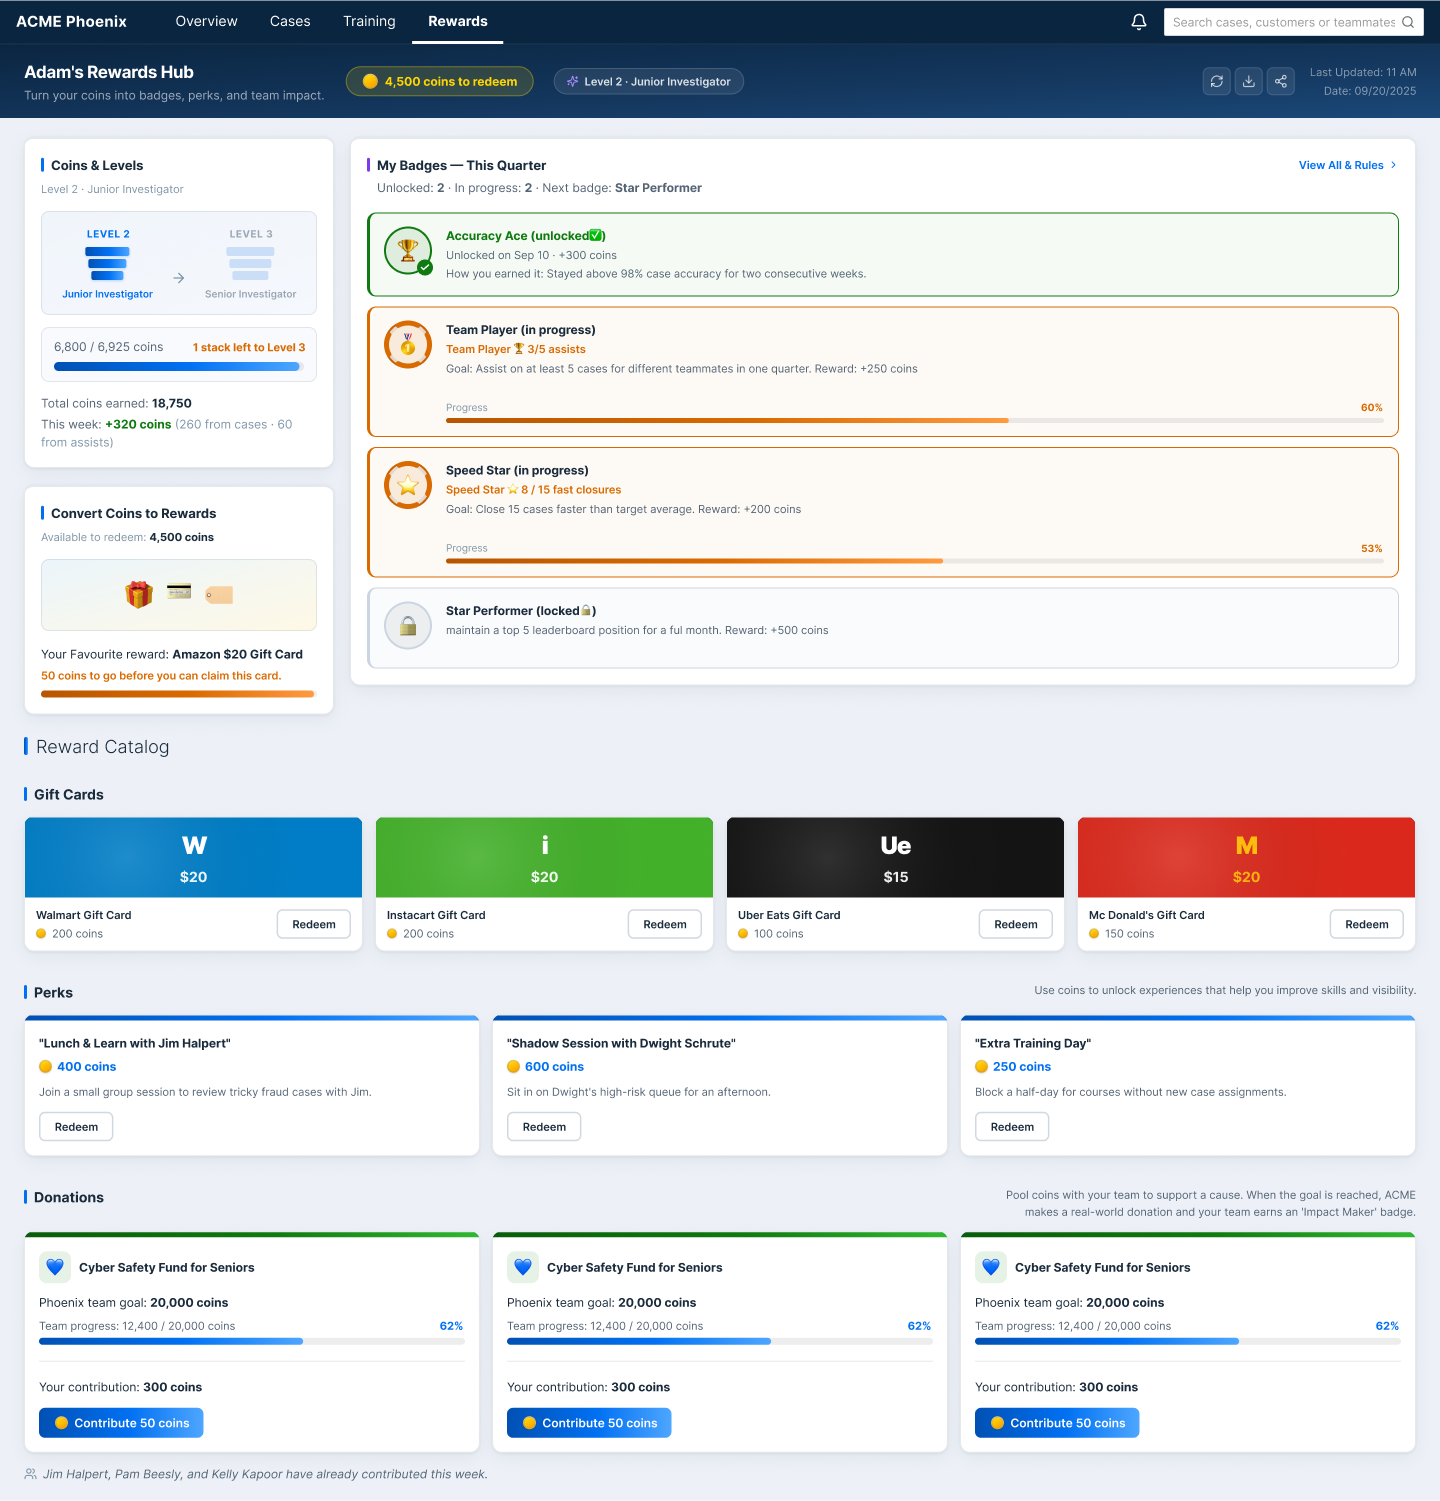Click the heart icon on first donation card

tap(55, 1267)
